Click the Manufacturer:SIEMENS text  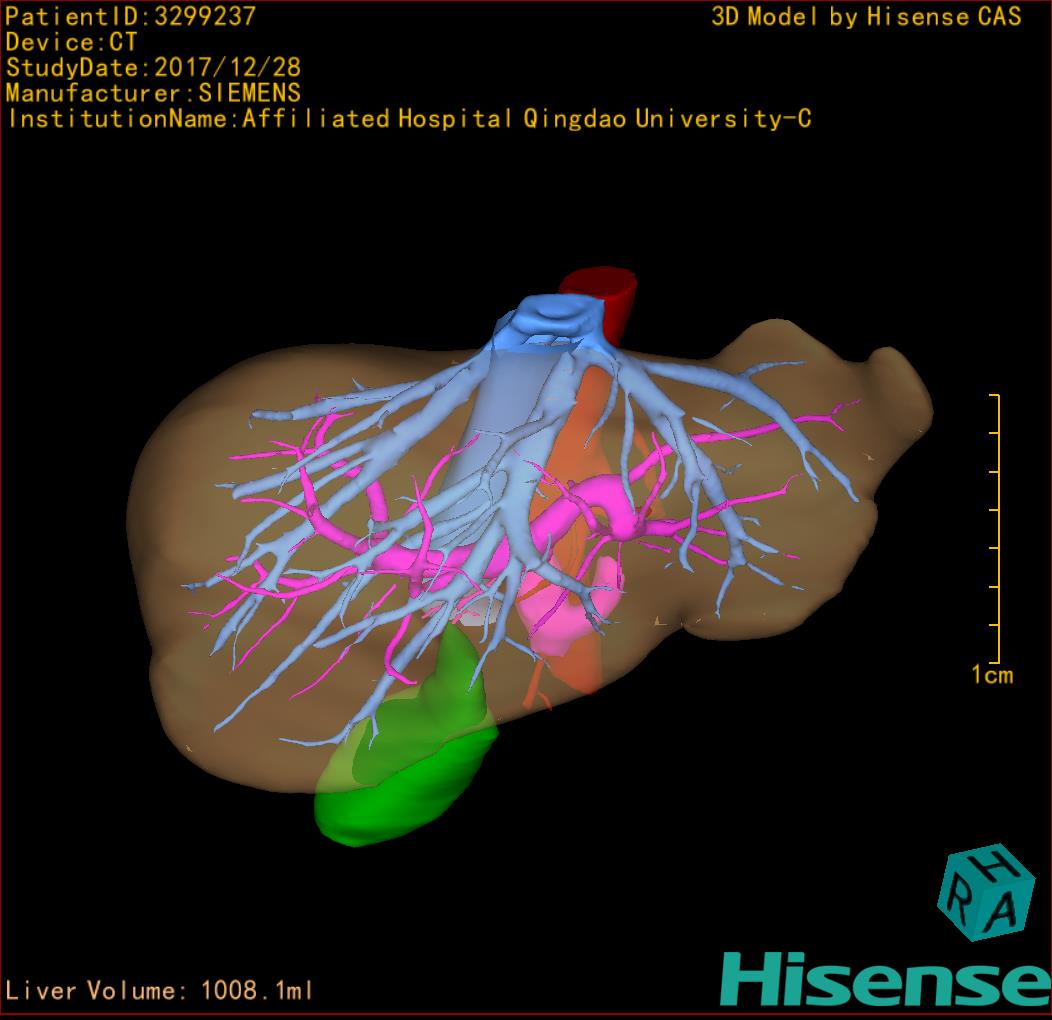[154, 93]
